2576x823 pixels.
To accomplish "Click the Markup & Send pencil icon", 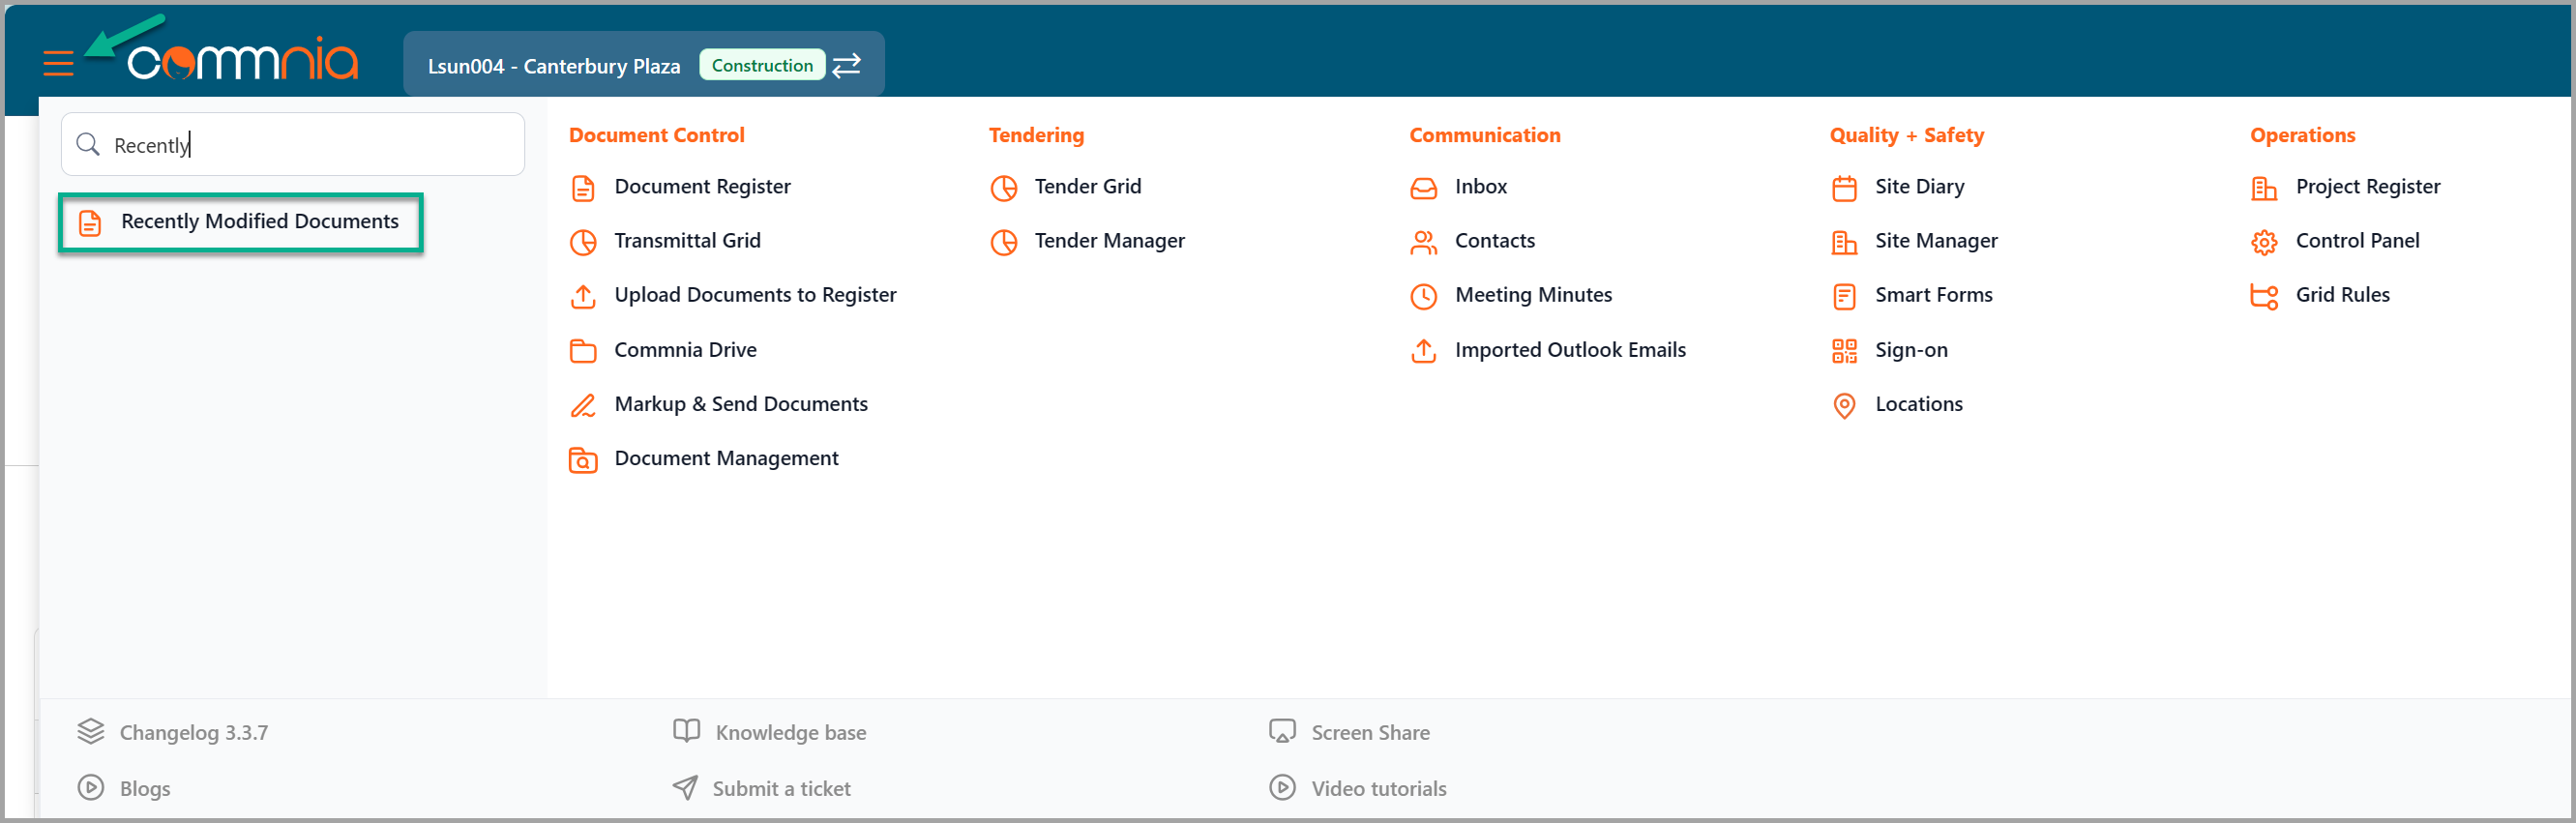I will pyautogui.click(x=583, y=405).
